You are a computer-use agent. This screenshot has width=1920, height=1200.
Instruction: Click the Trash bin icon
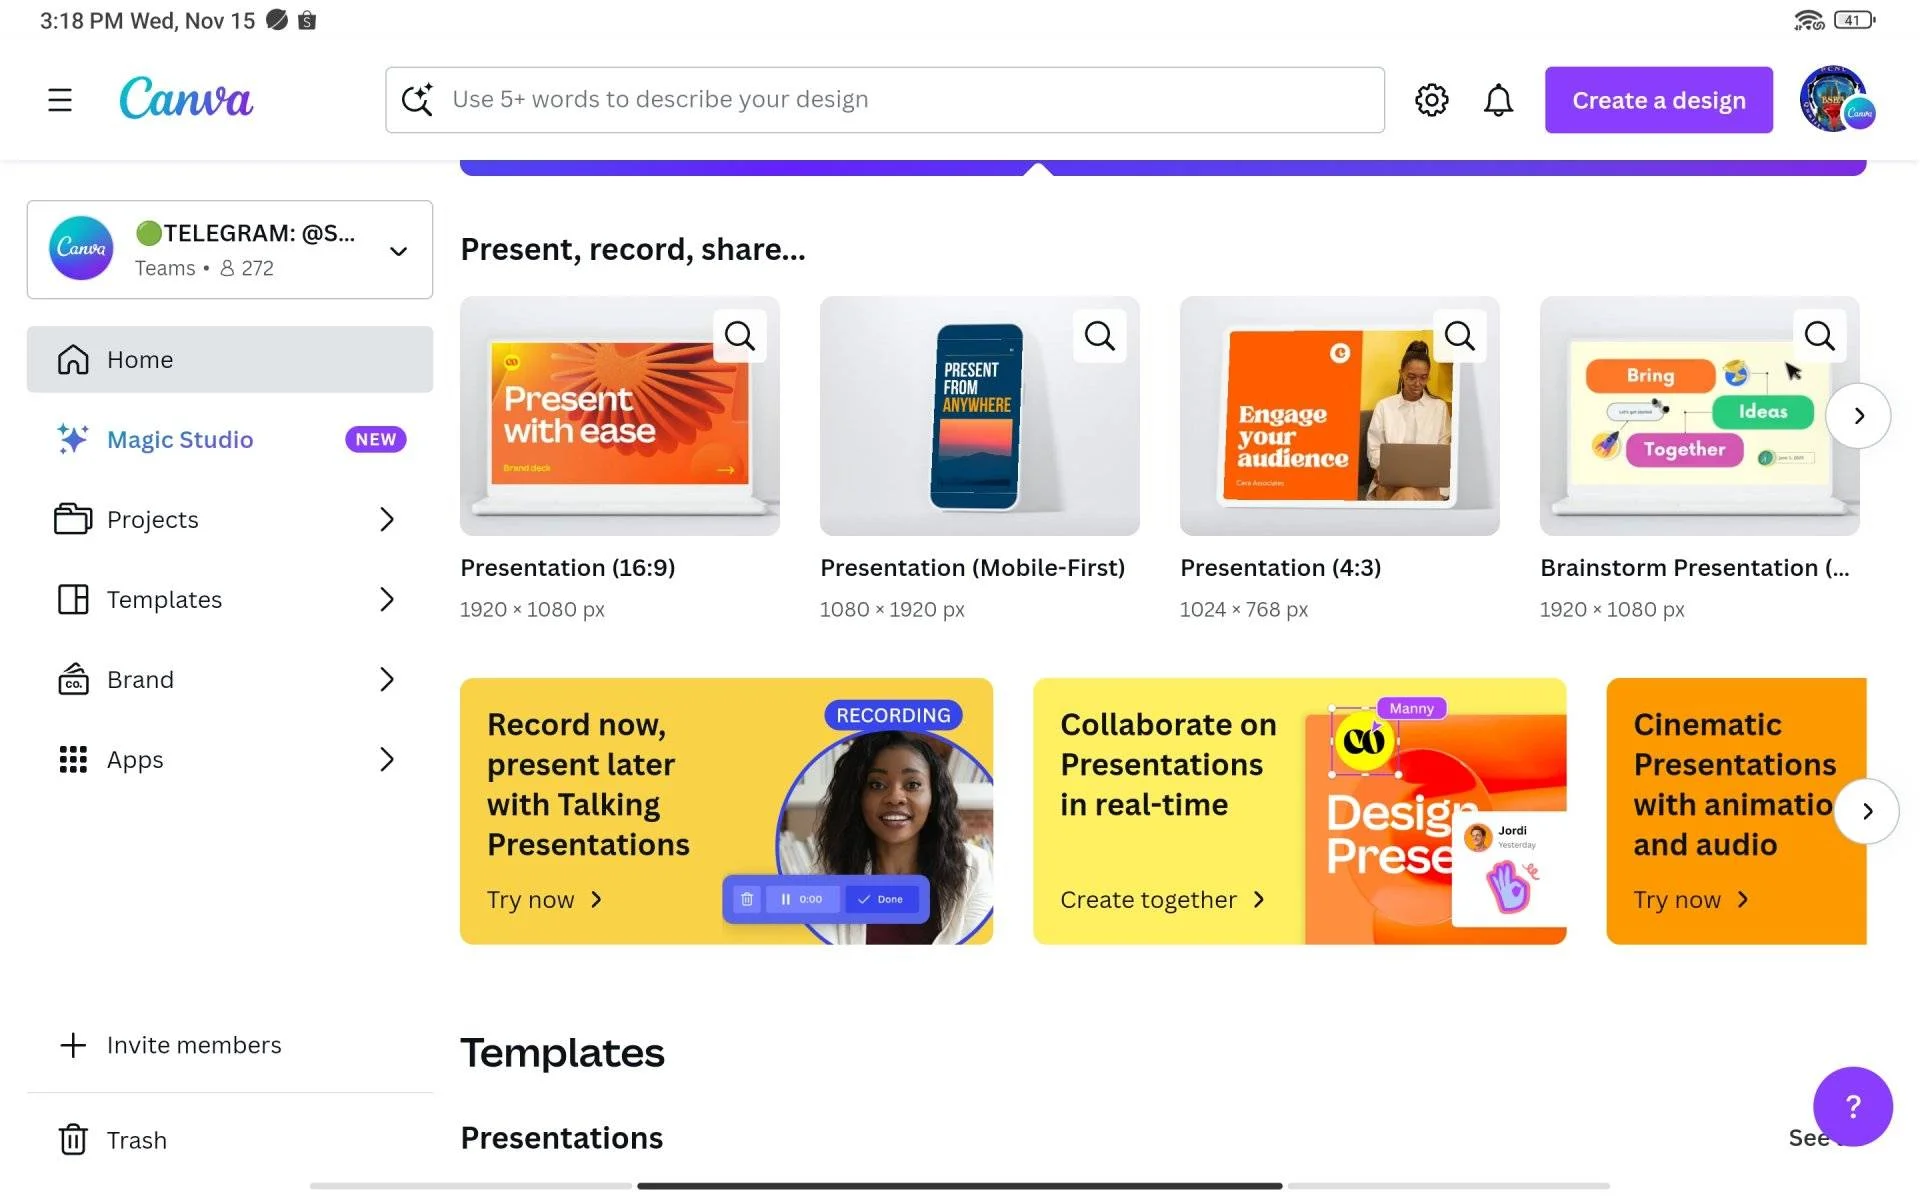tap(73, 1139)
